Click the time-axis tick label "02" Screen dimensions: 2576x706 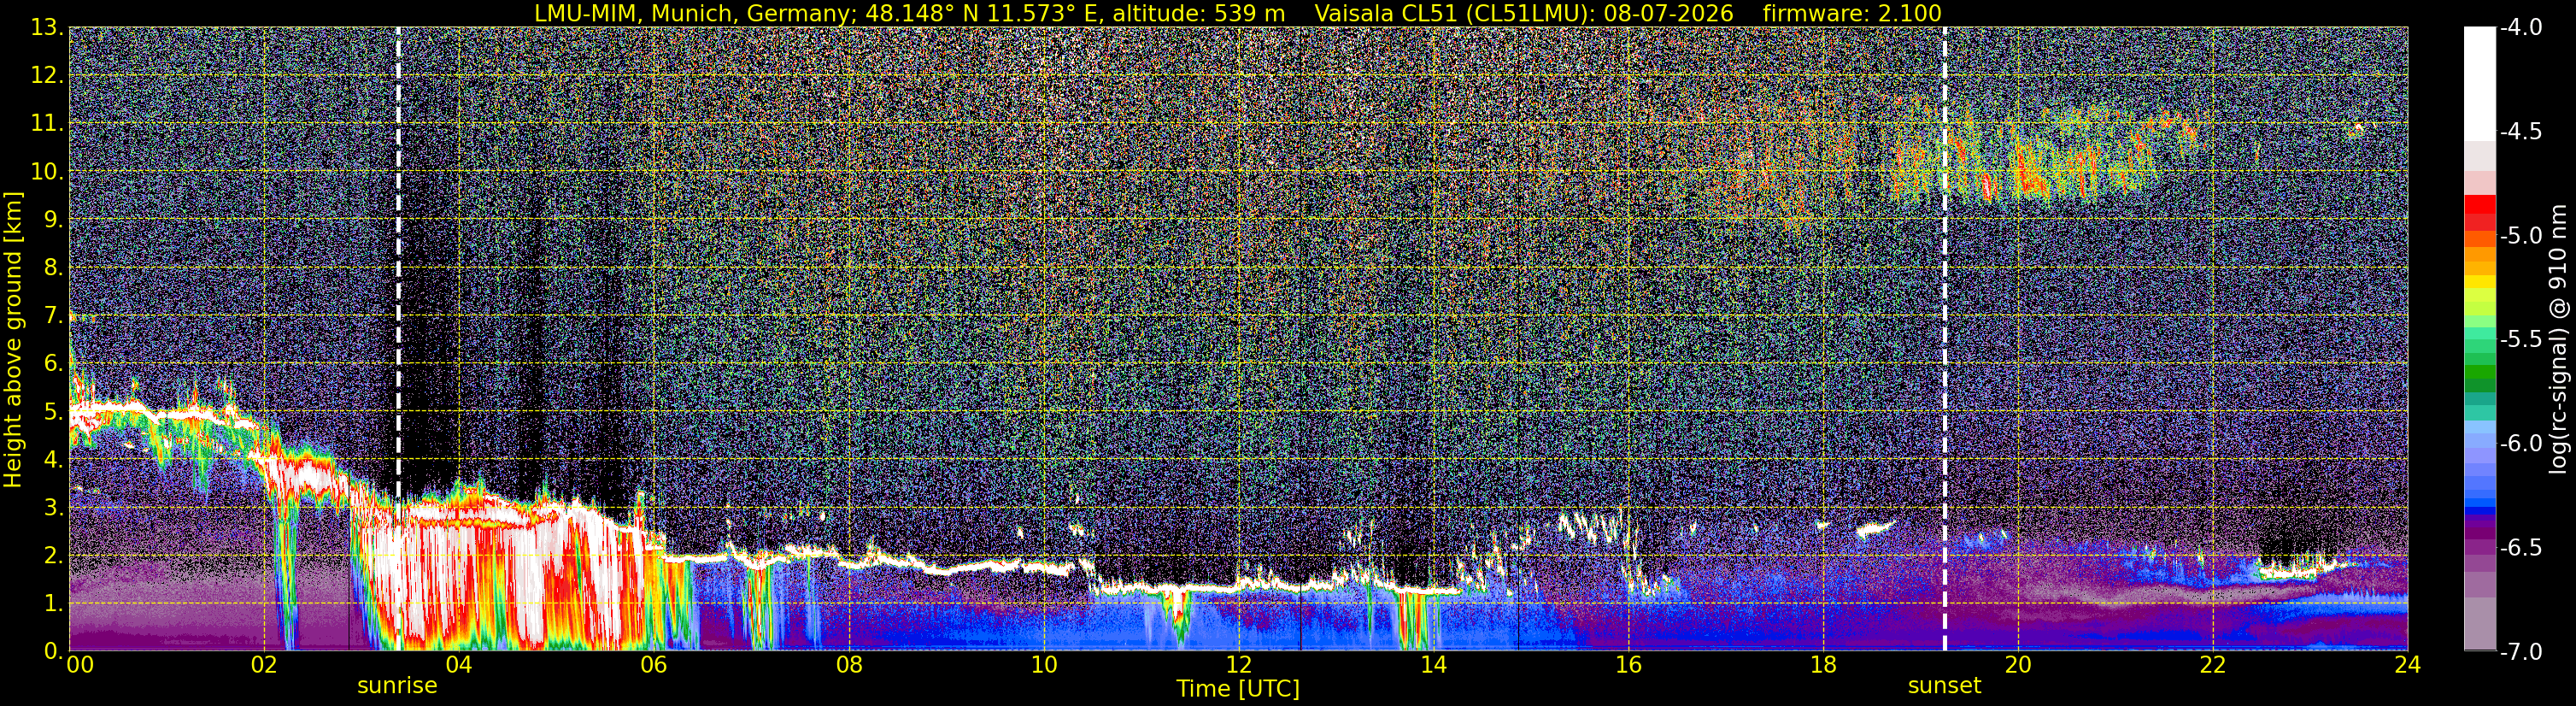tap(264, 665)
